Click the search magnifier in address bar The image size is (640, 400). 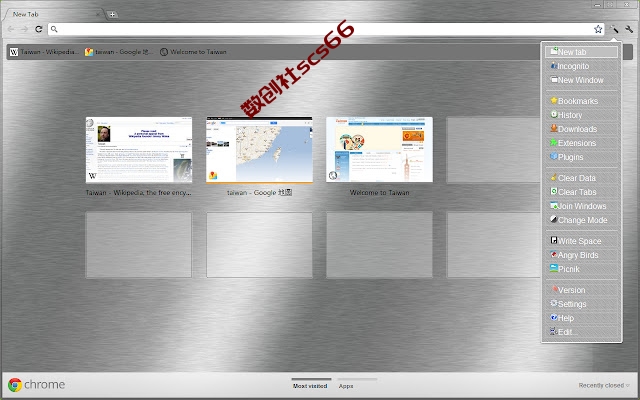(x=54, y=29)
